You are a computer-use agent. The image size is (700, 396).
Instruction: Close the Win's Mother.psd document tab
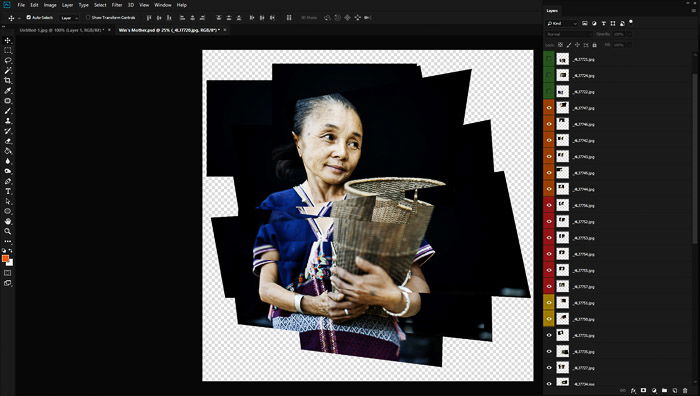[x=225, y=30]
